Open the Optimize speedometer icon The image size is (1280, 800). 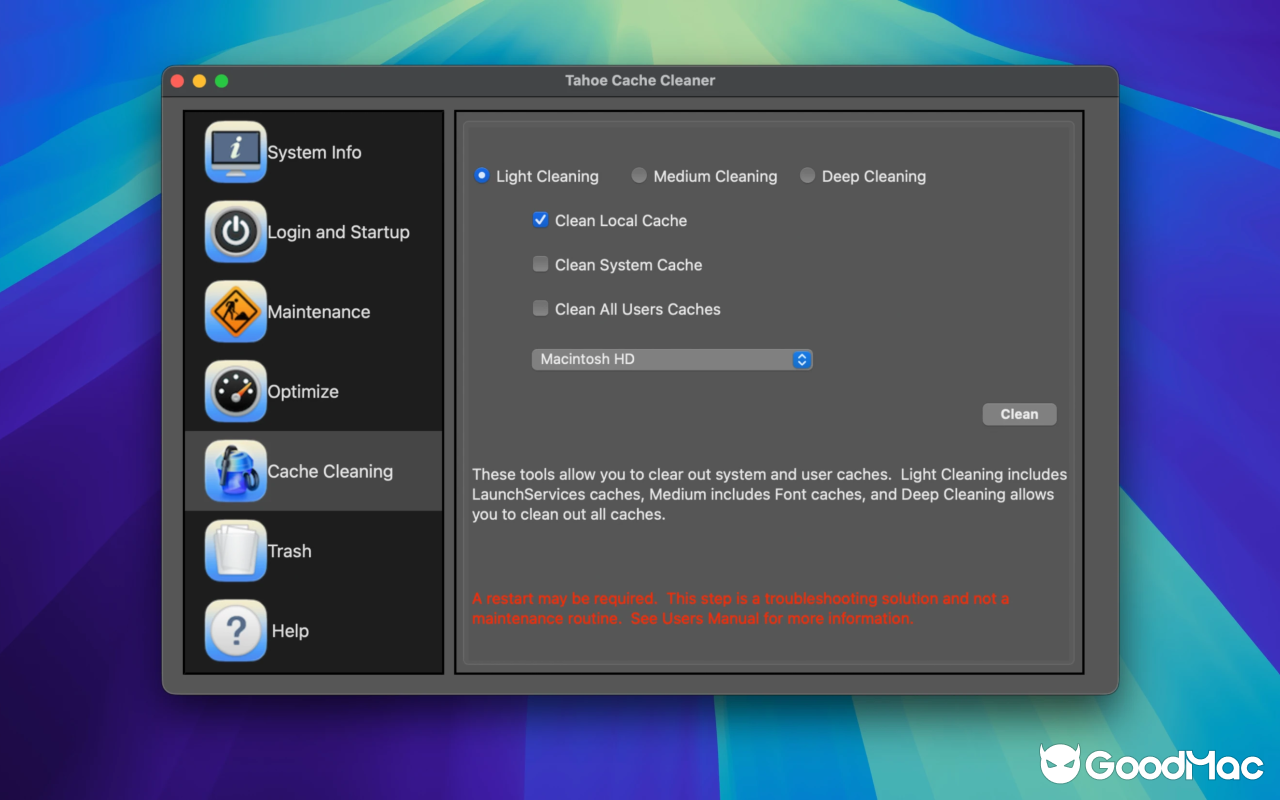pyautogui.click(x=235, y=391)
